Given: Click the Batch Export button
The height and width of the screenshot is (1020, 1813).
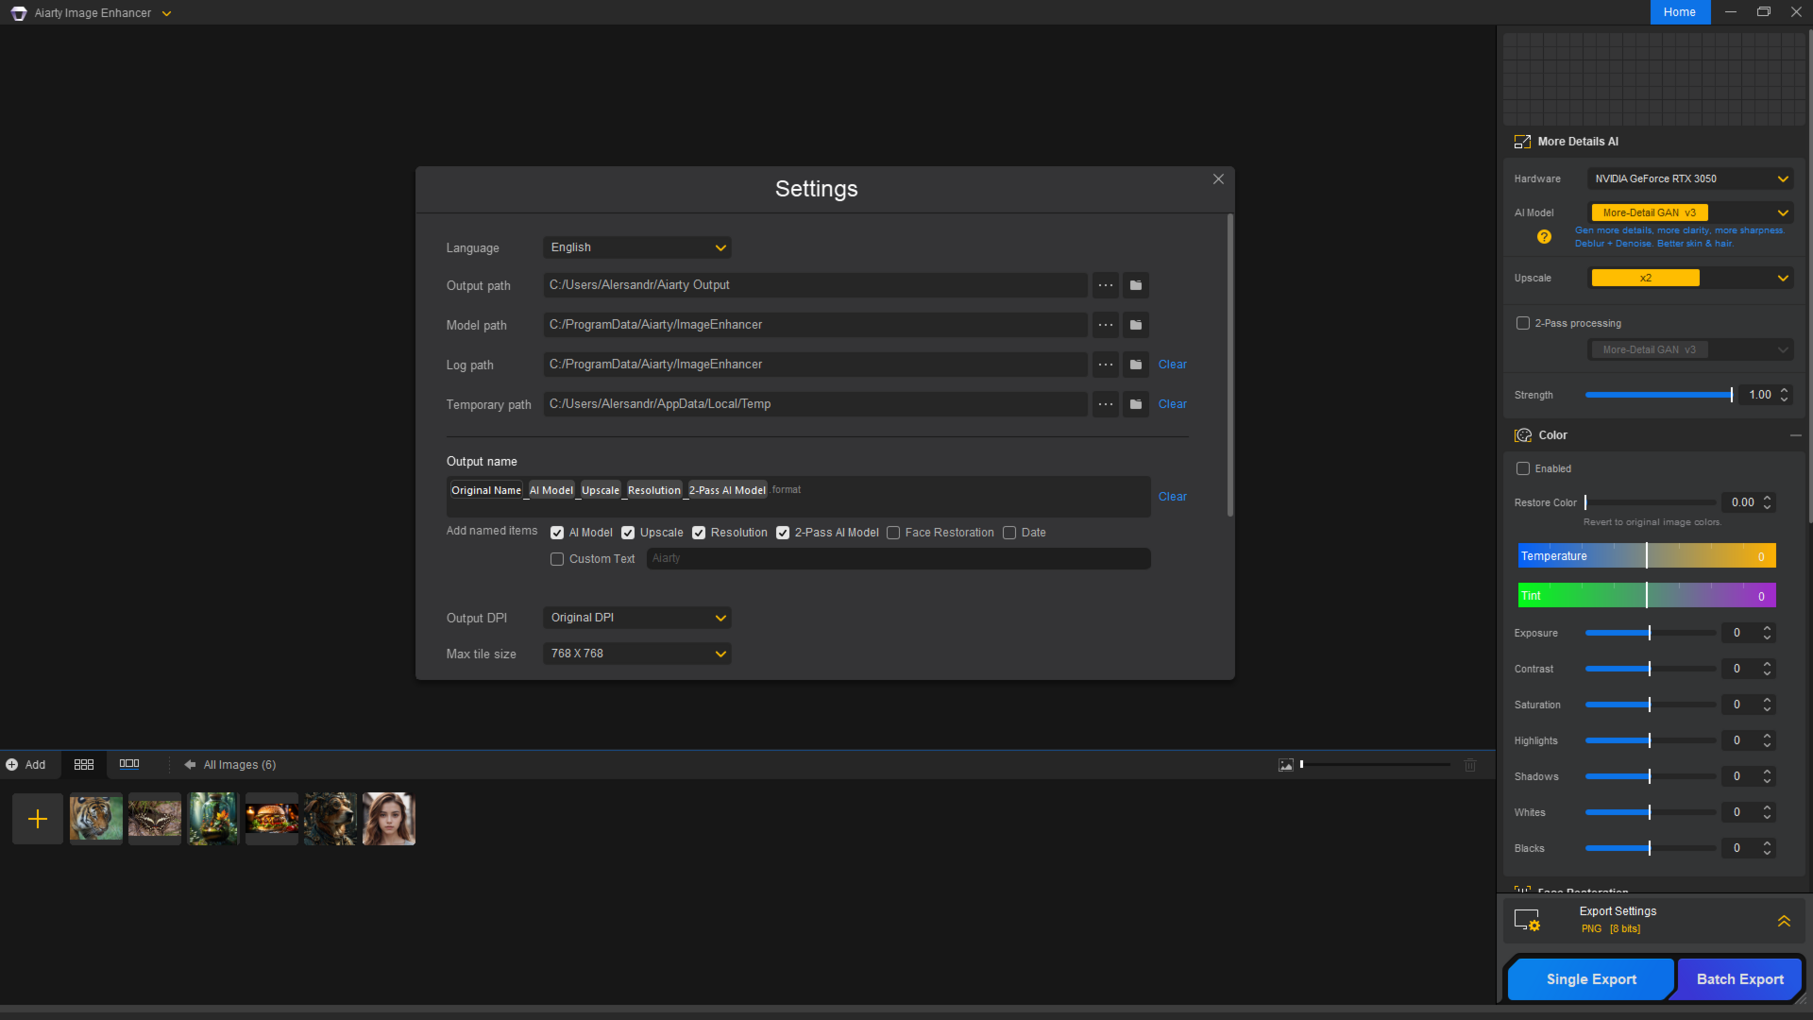Looking at the screenshot, I should coord(1739,979).
